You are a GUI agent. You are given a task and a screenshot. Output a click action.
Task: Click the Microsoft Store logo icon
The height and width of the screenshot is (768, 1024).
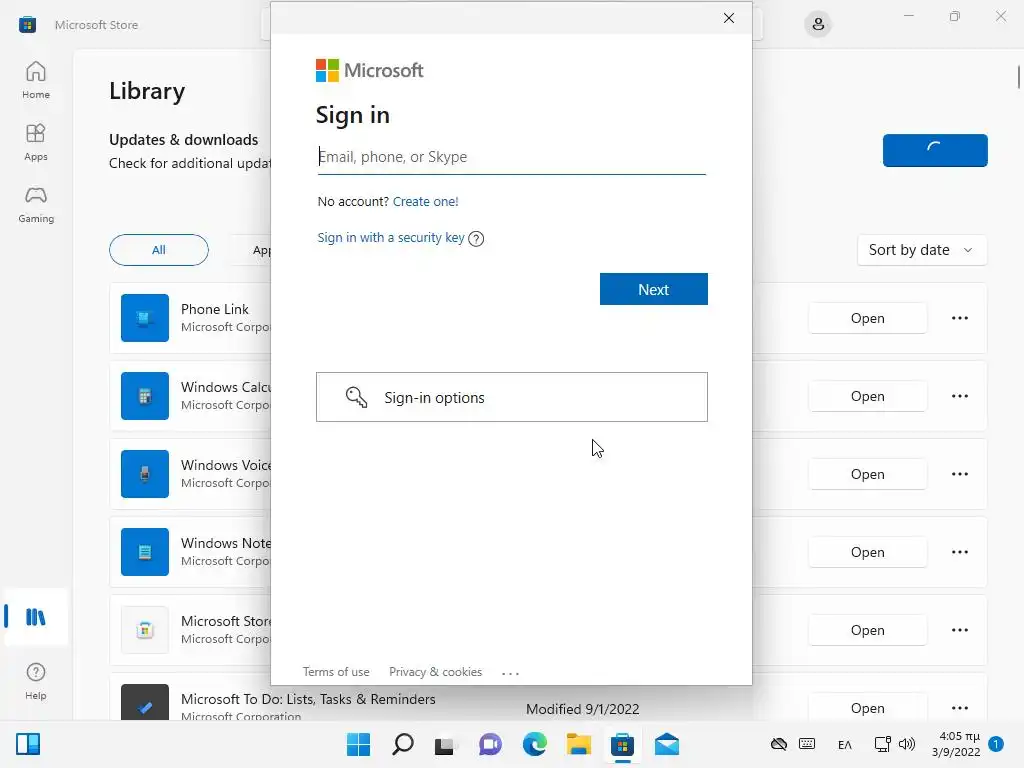pos(27,25)
